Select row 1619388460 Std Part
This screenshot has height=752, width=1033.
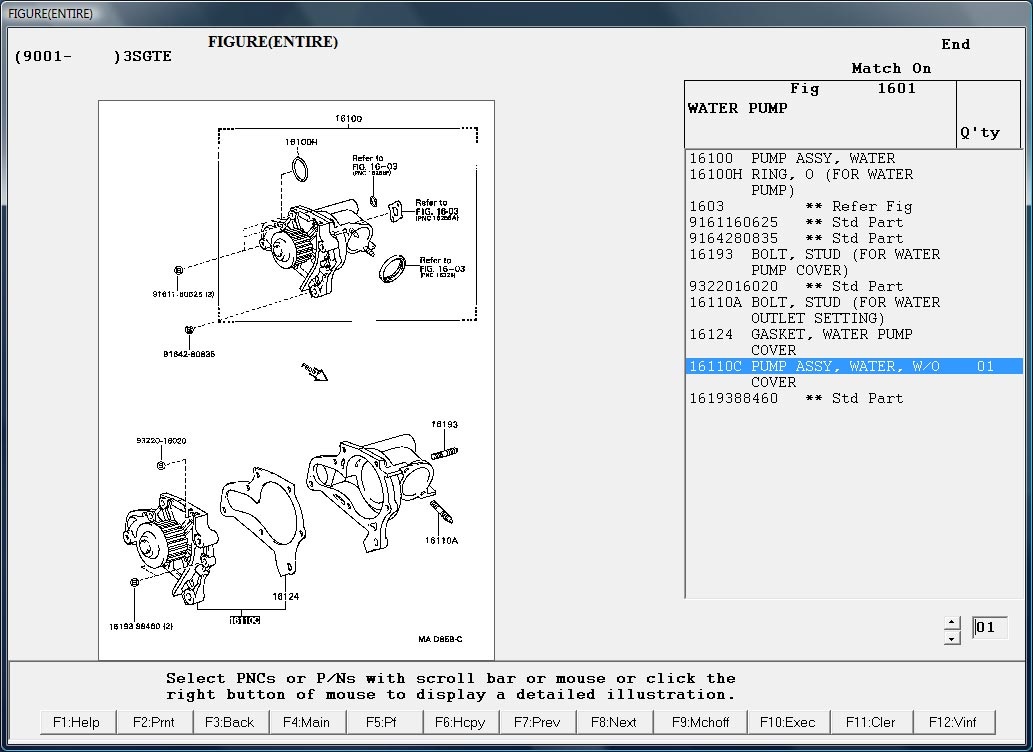854,398
